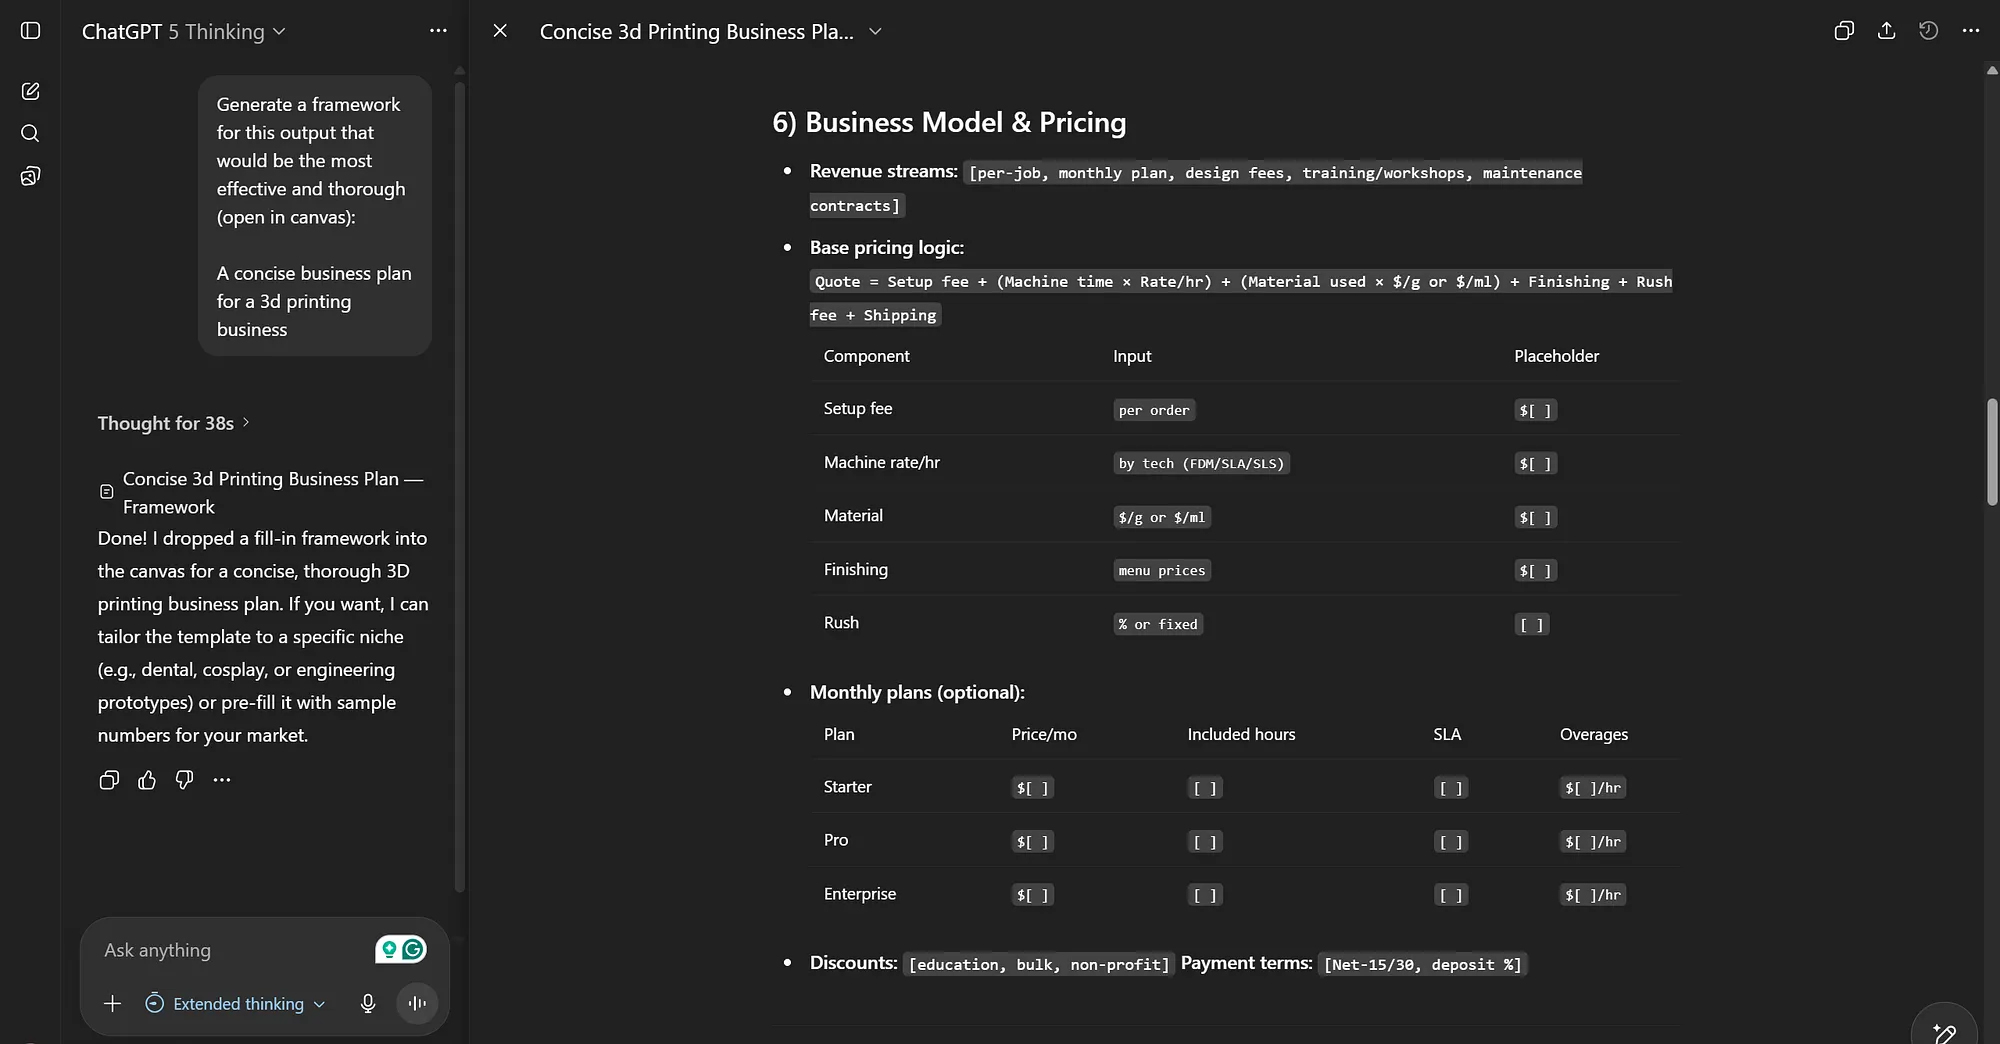
Task: Give thumbs up to the response
Action: coord(147,780)
